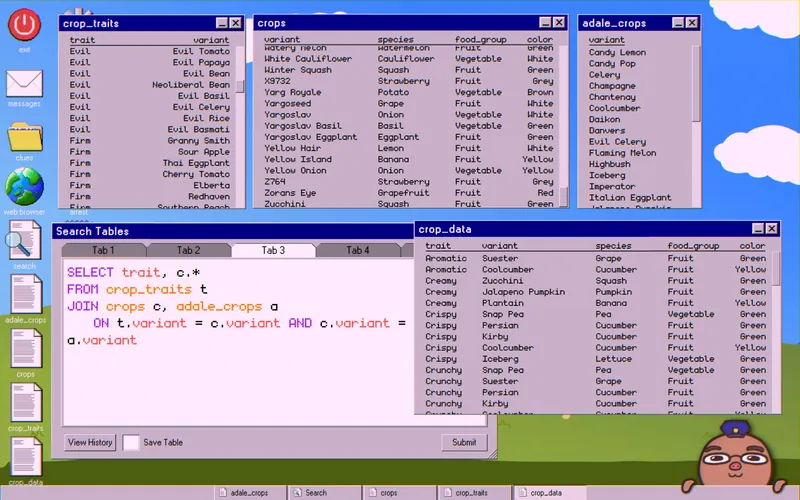Switch to Tab 1 in Search Tables

click(103, 250)
